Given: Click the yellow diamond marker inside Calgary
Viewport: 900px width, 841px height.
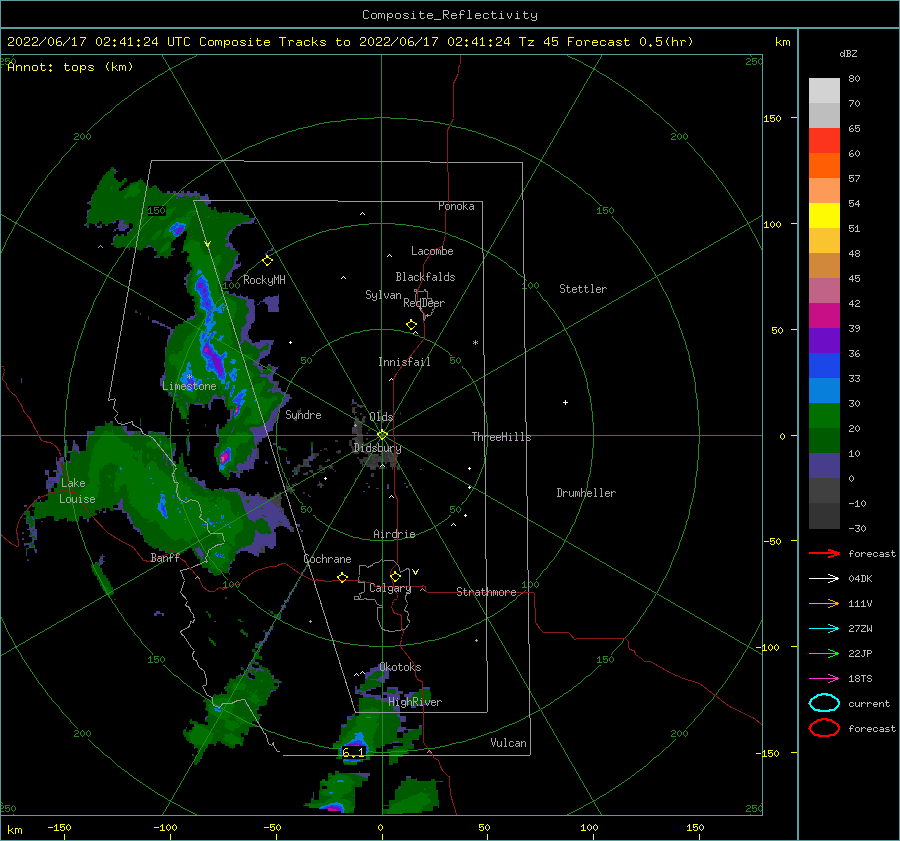Looking at the screenshot, I should tap(395, 576).
